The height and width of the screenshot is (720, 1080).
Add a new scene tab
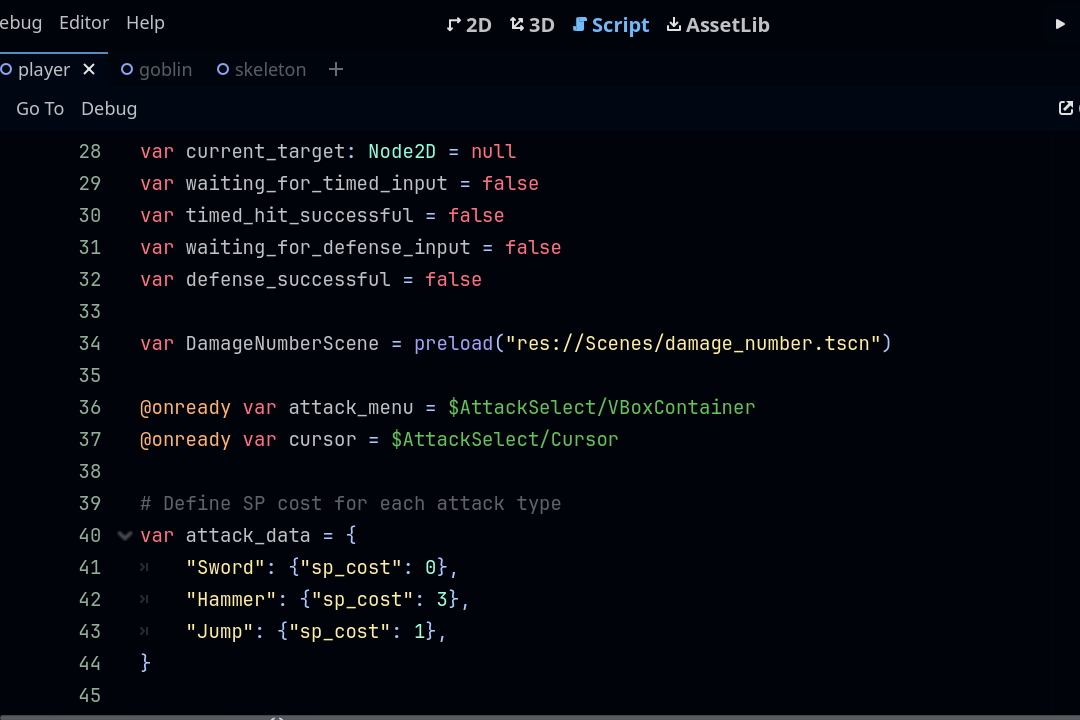click(x=336, y=69)
